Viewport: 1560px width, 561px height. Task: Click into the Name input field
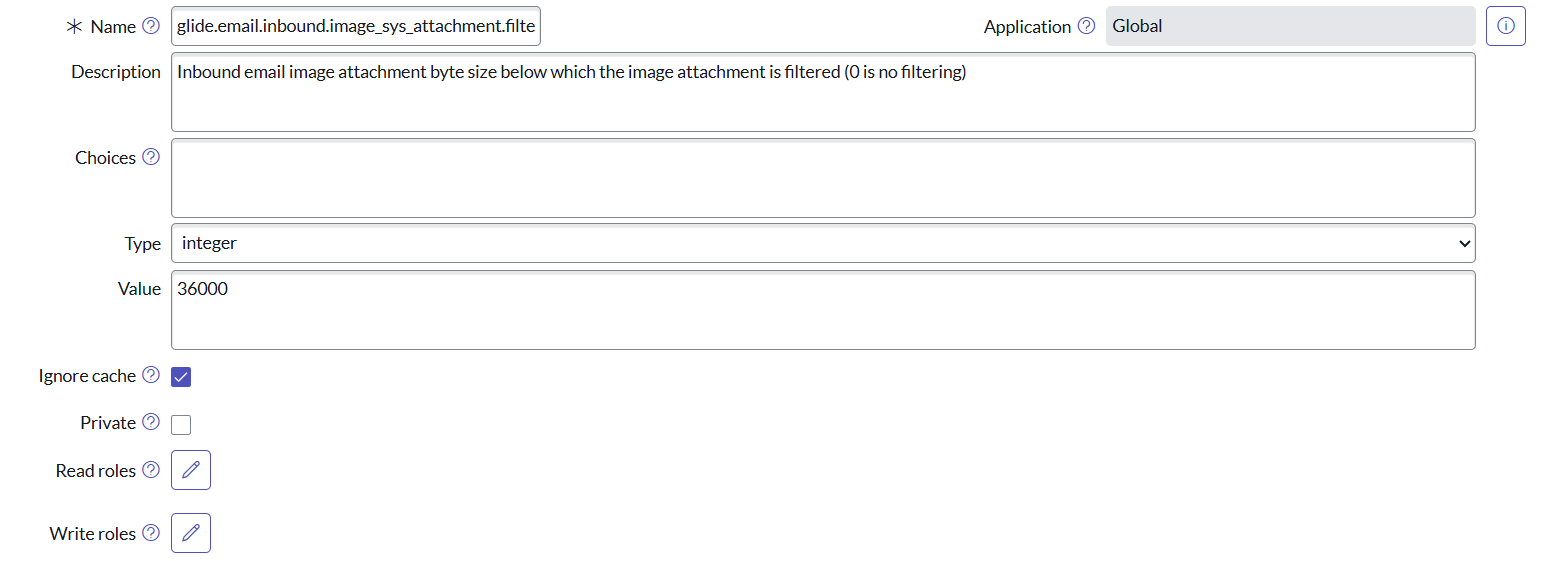pos(356,27)
